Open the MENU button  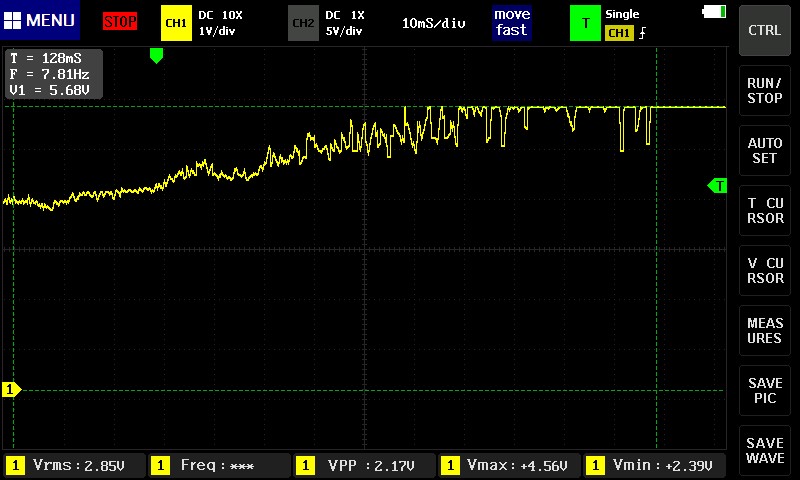pyautogui.click(x=40, y=20)
